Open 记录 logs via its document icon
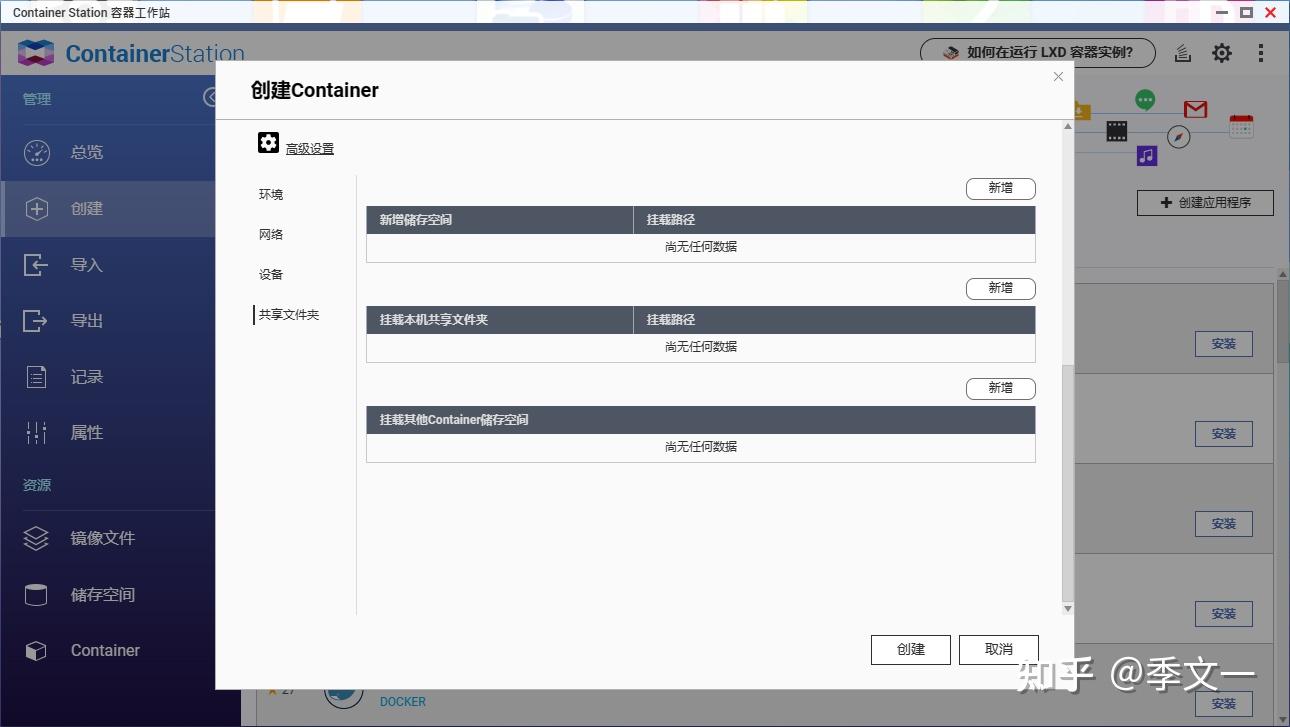 coord(36,376)
